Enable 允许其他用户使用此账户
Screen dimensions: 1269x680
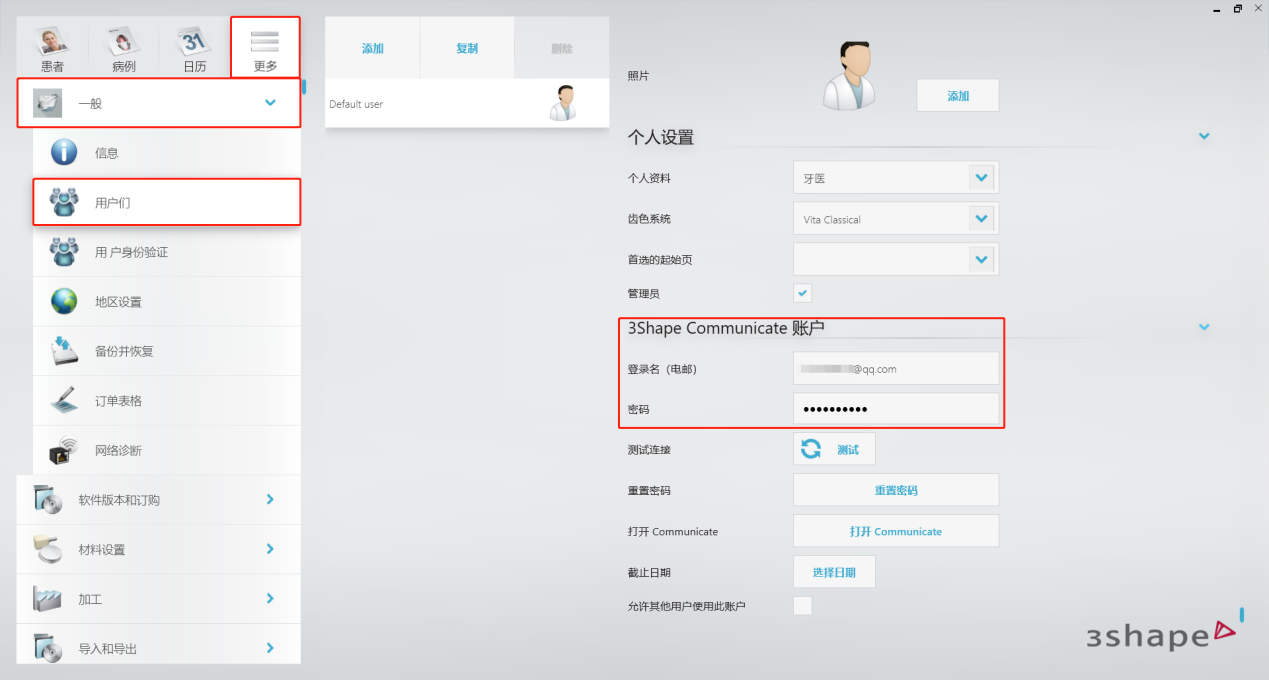[x=802, y=605]
